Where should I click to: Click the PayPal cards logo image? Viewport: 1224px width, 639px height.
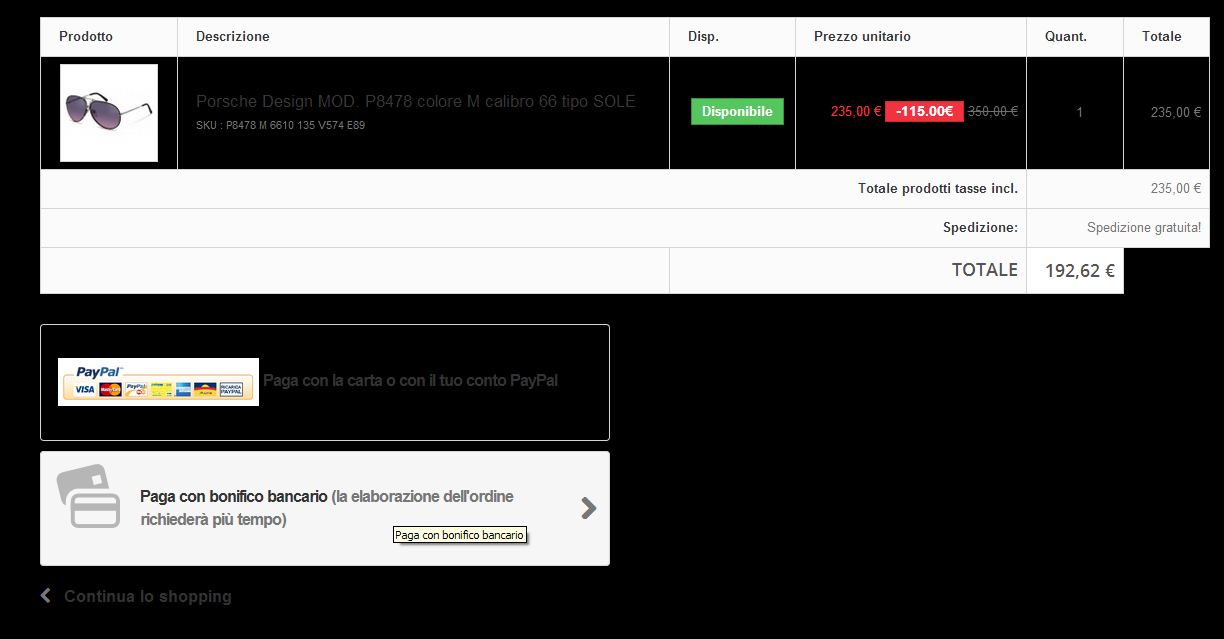158,382
